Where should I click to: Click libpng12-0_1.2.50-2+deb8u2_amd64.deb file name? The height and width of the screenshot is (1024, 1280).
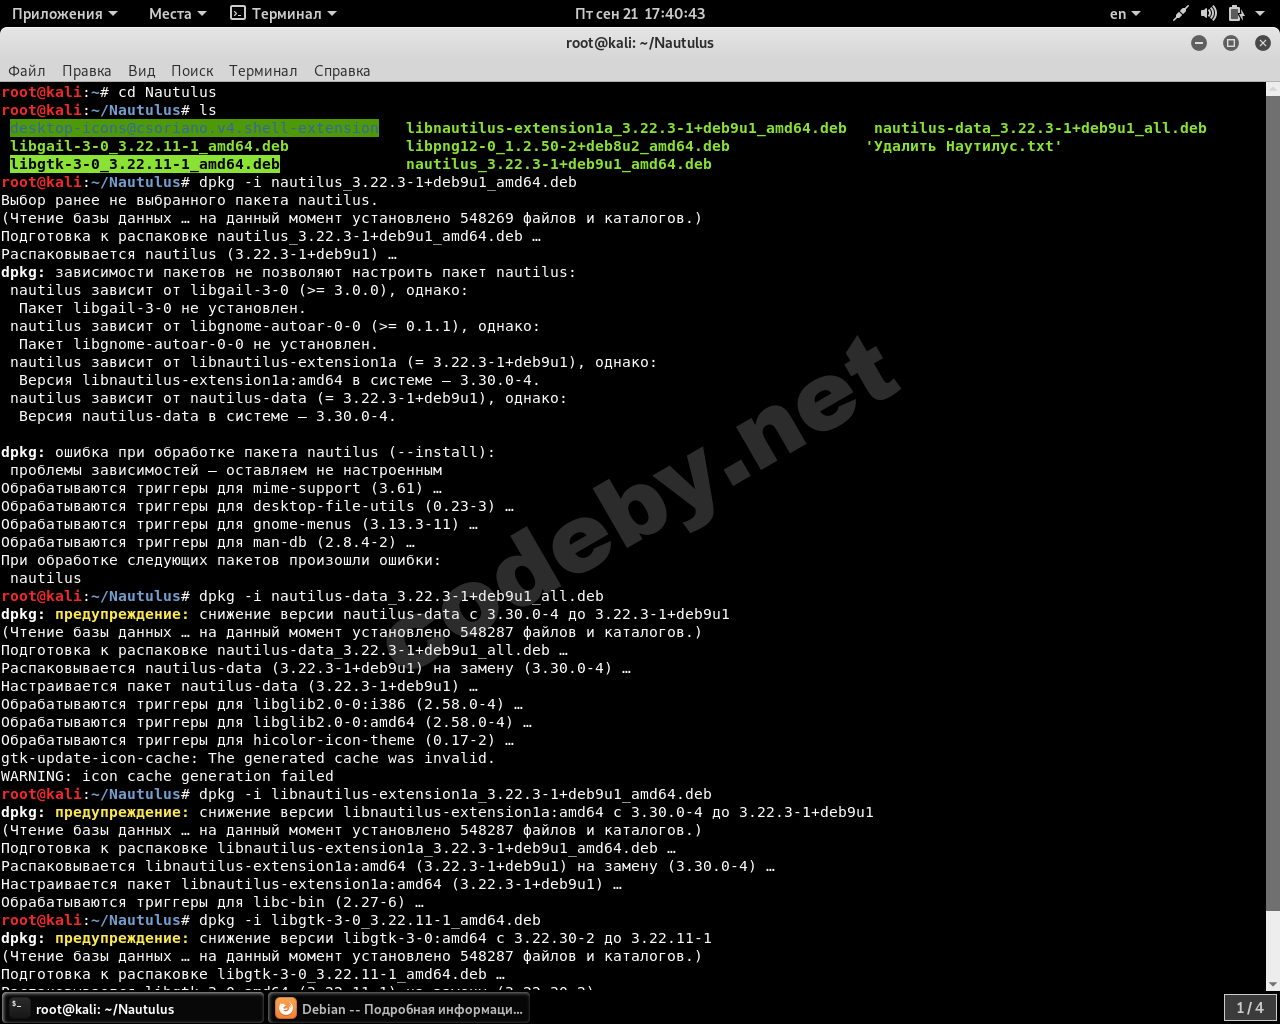(x=568, y=146)
